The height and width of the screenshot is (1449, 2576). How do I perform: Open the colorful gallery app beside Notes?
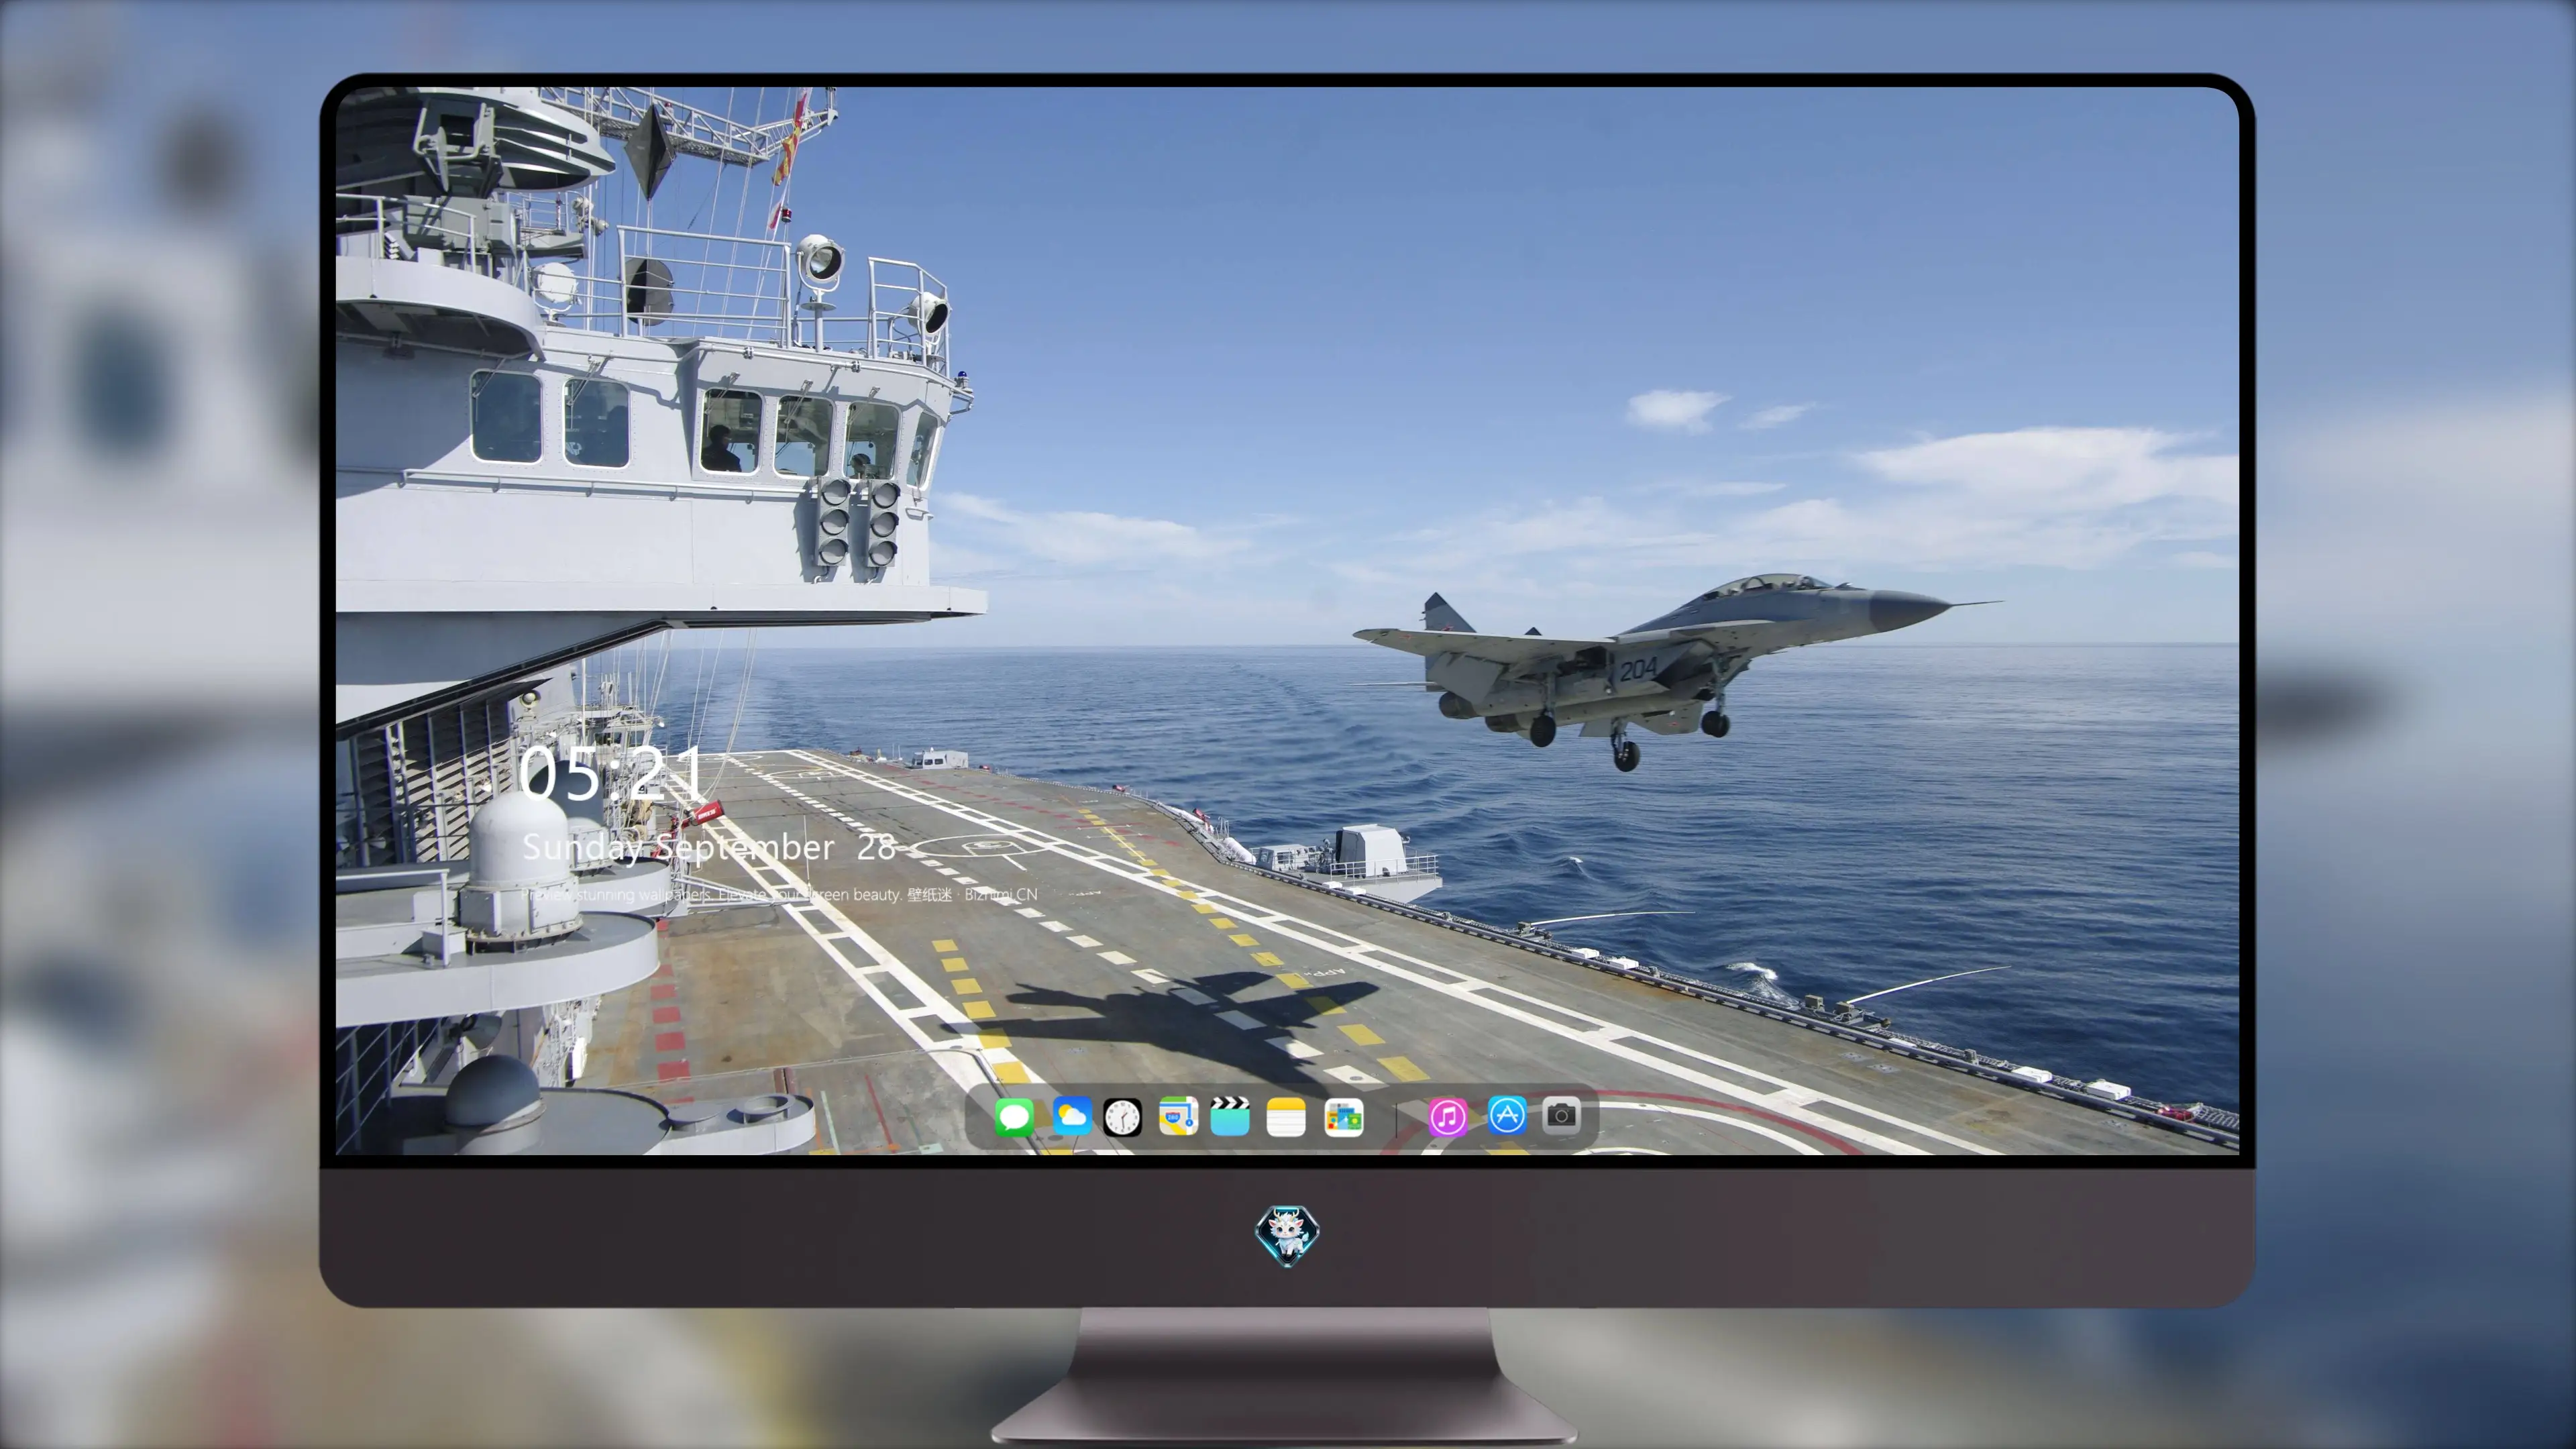(1343, 1117)
